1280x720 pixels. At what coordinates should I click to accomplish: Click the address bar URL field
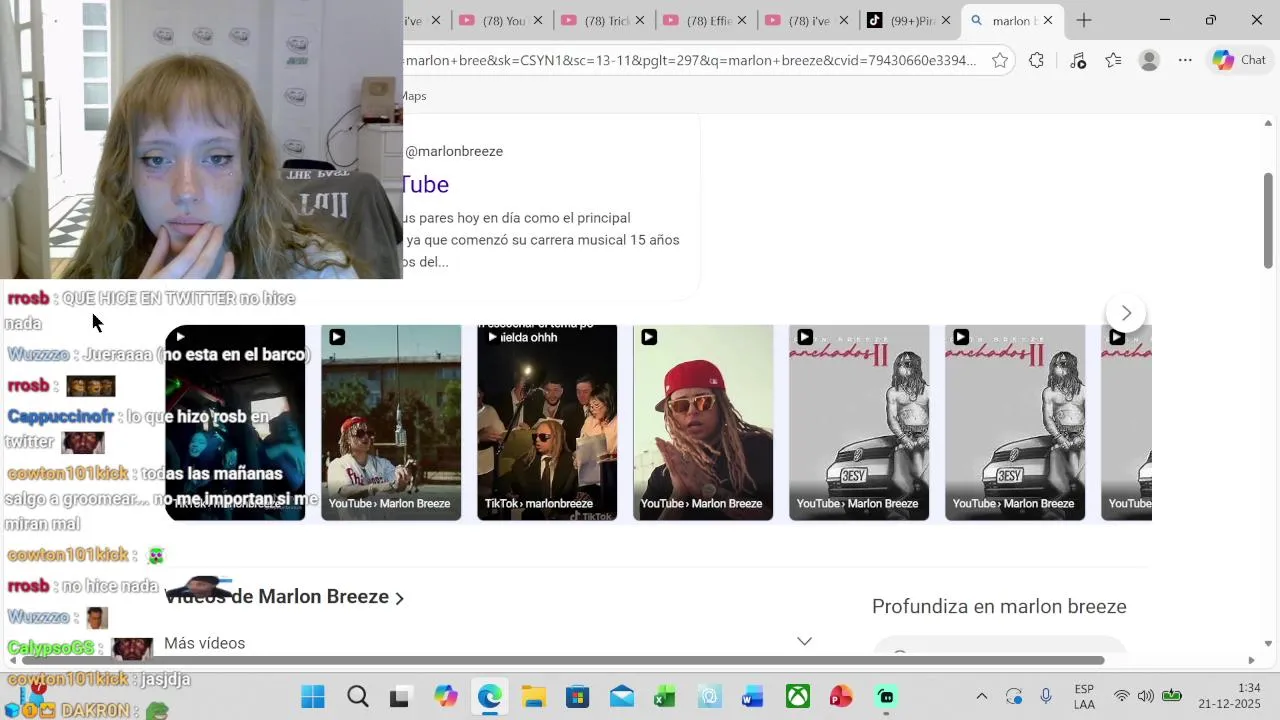(x=690, y=60)
